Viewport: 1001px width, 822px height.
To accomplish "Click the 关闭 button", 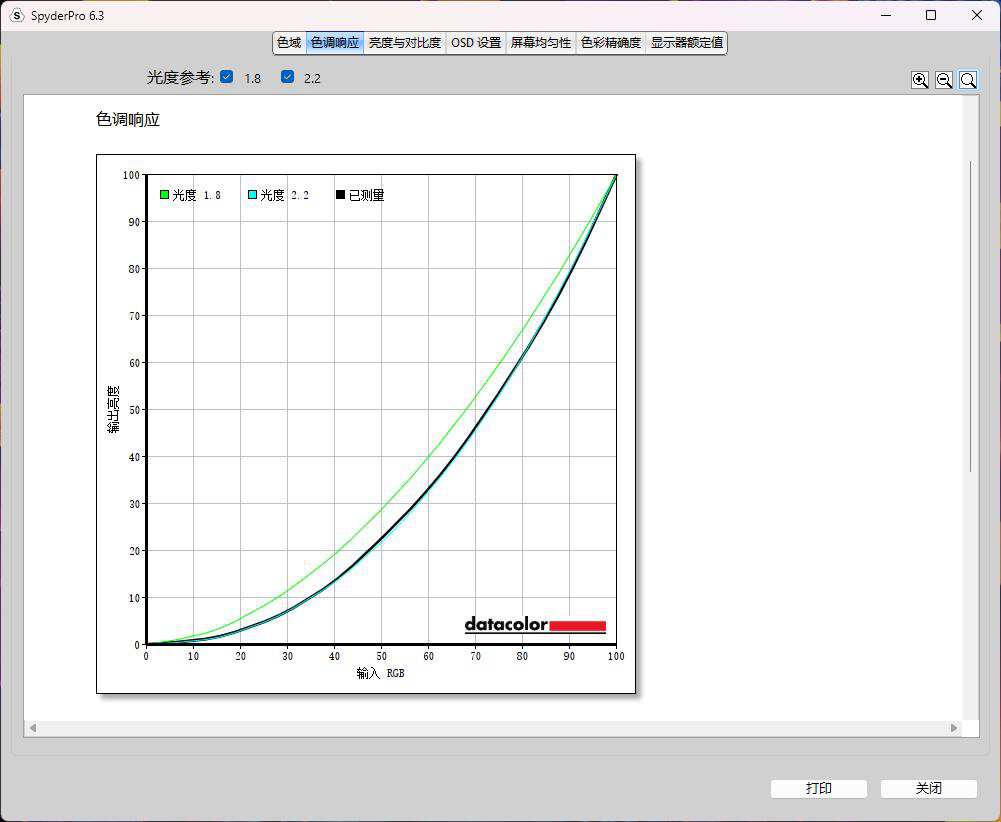I will [x=929, y=788].
